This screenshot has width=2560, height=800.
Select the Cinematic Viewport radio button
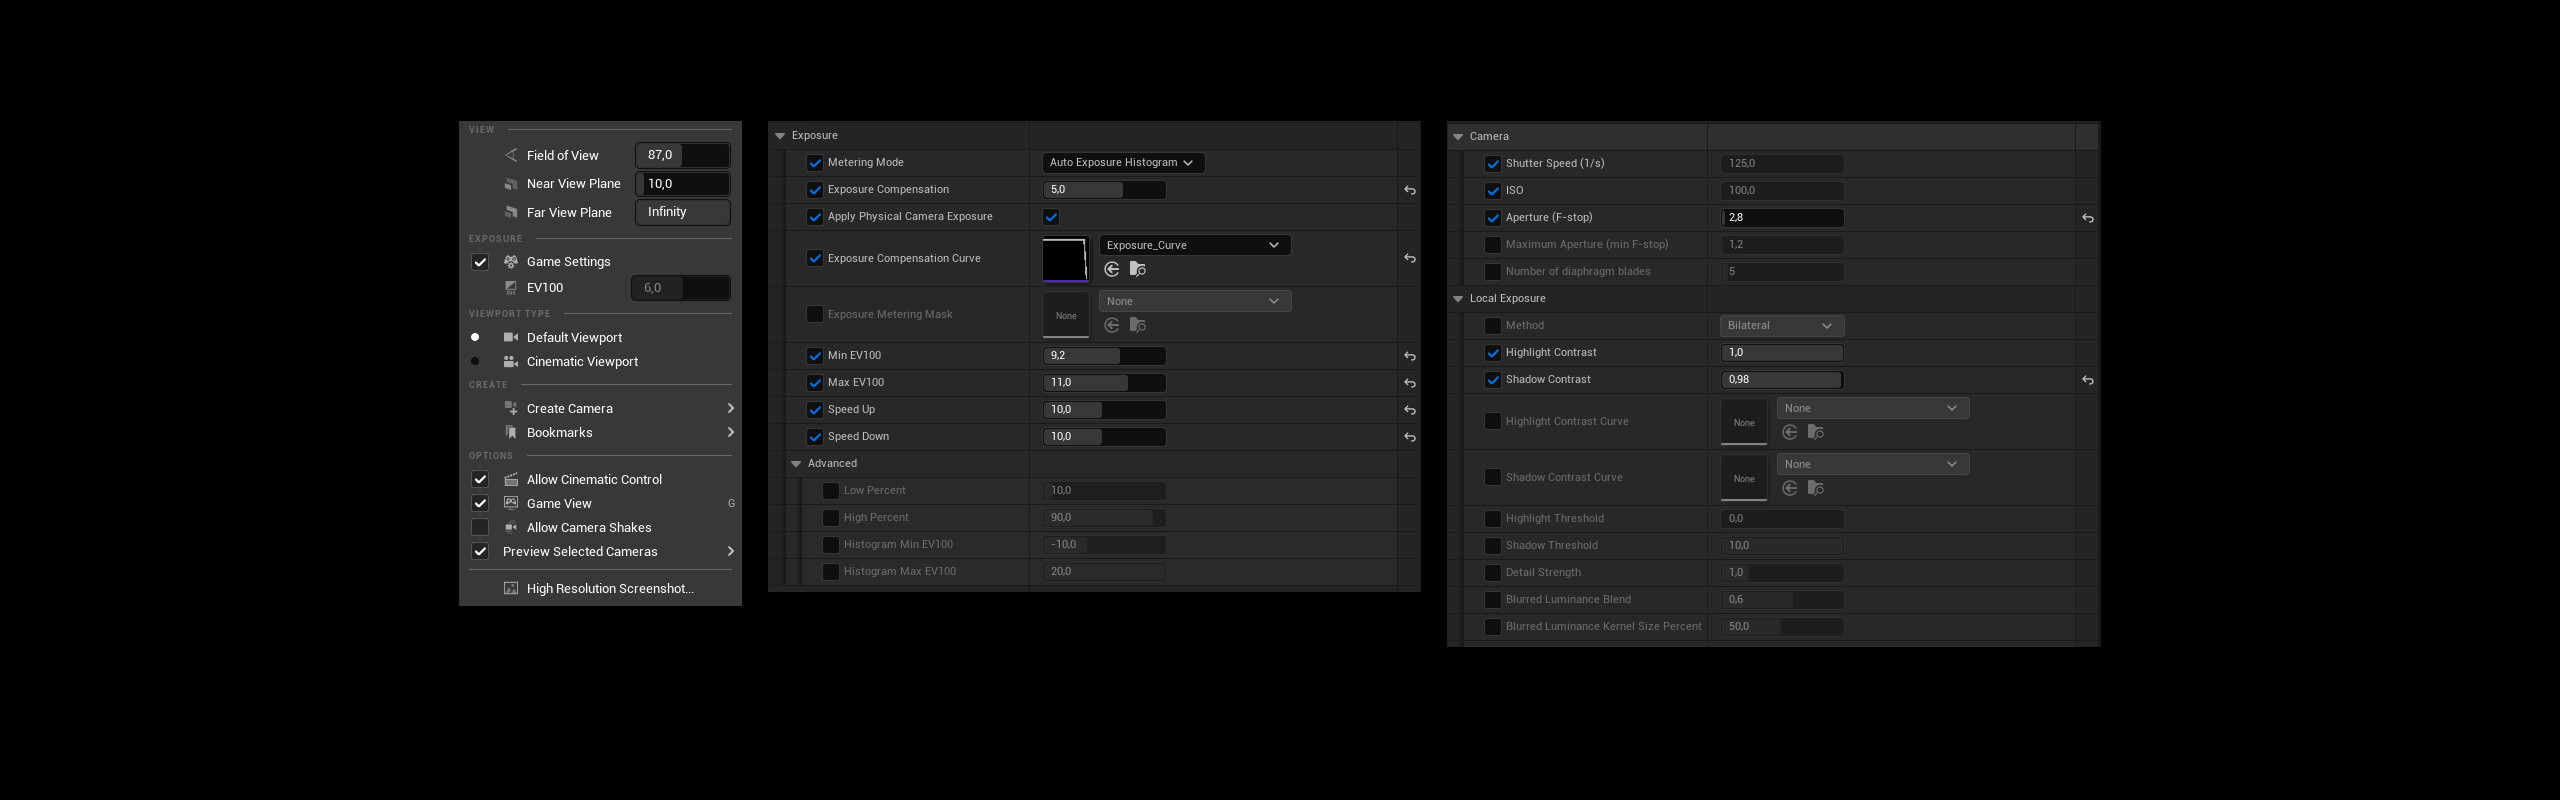475,361
